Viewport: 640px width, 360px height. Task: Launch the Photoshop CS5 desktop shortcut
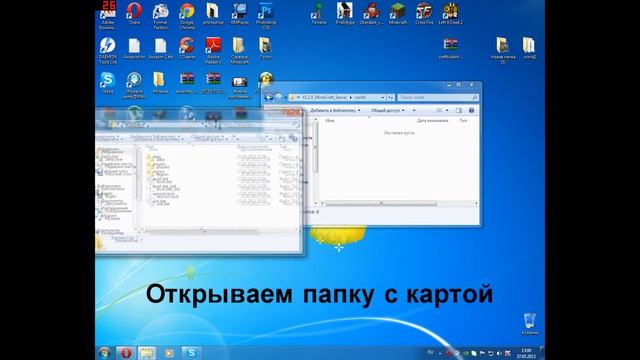click(x=266, y=16)
